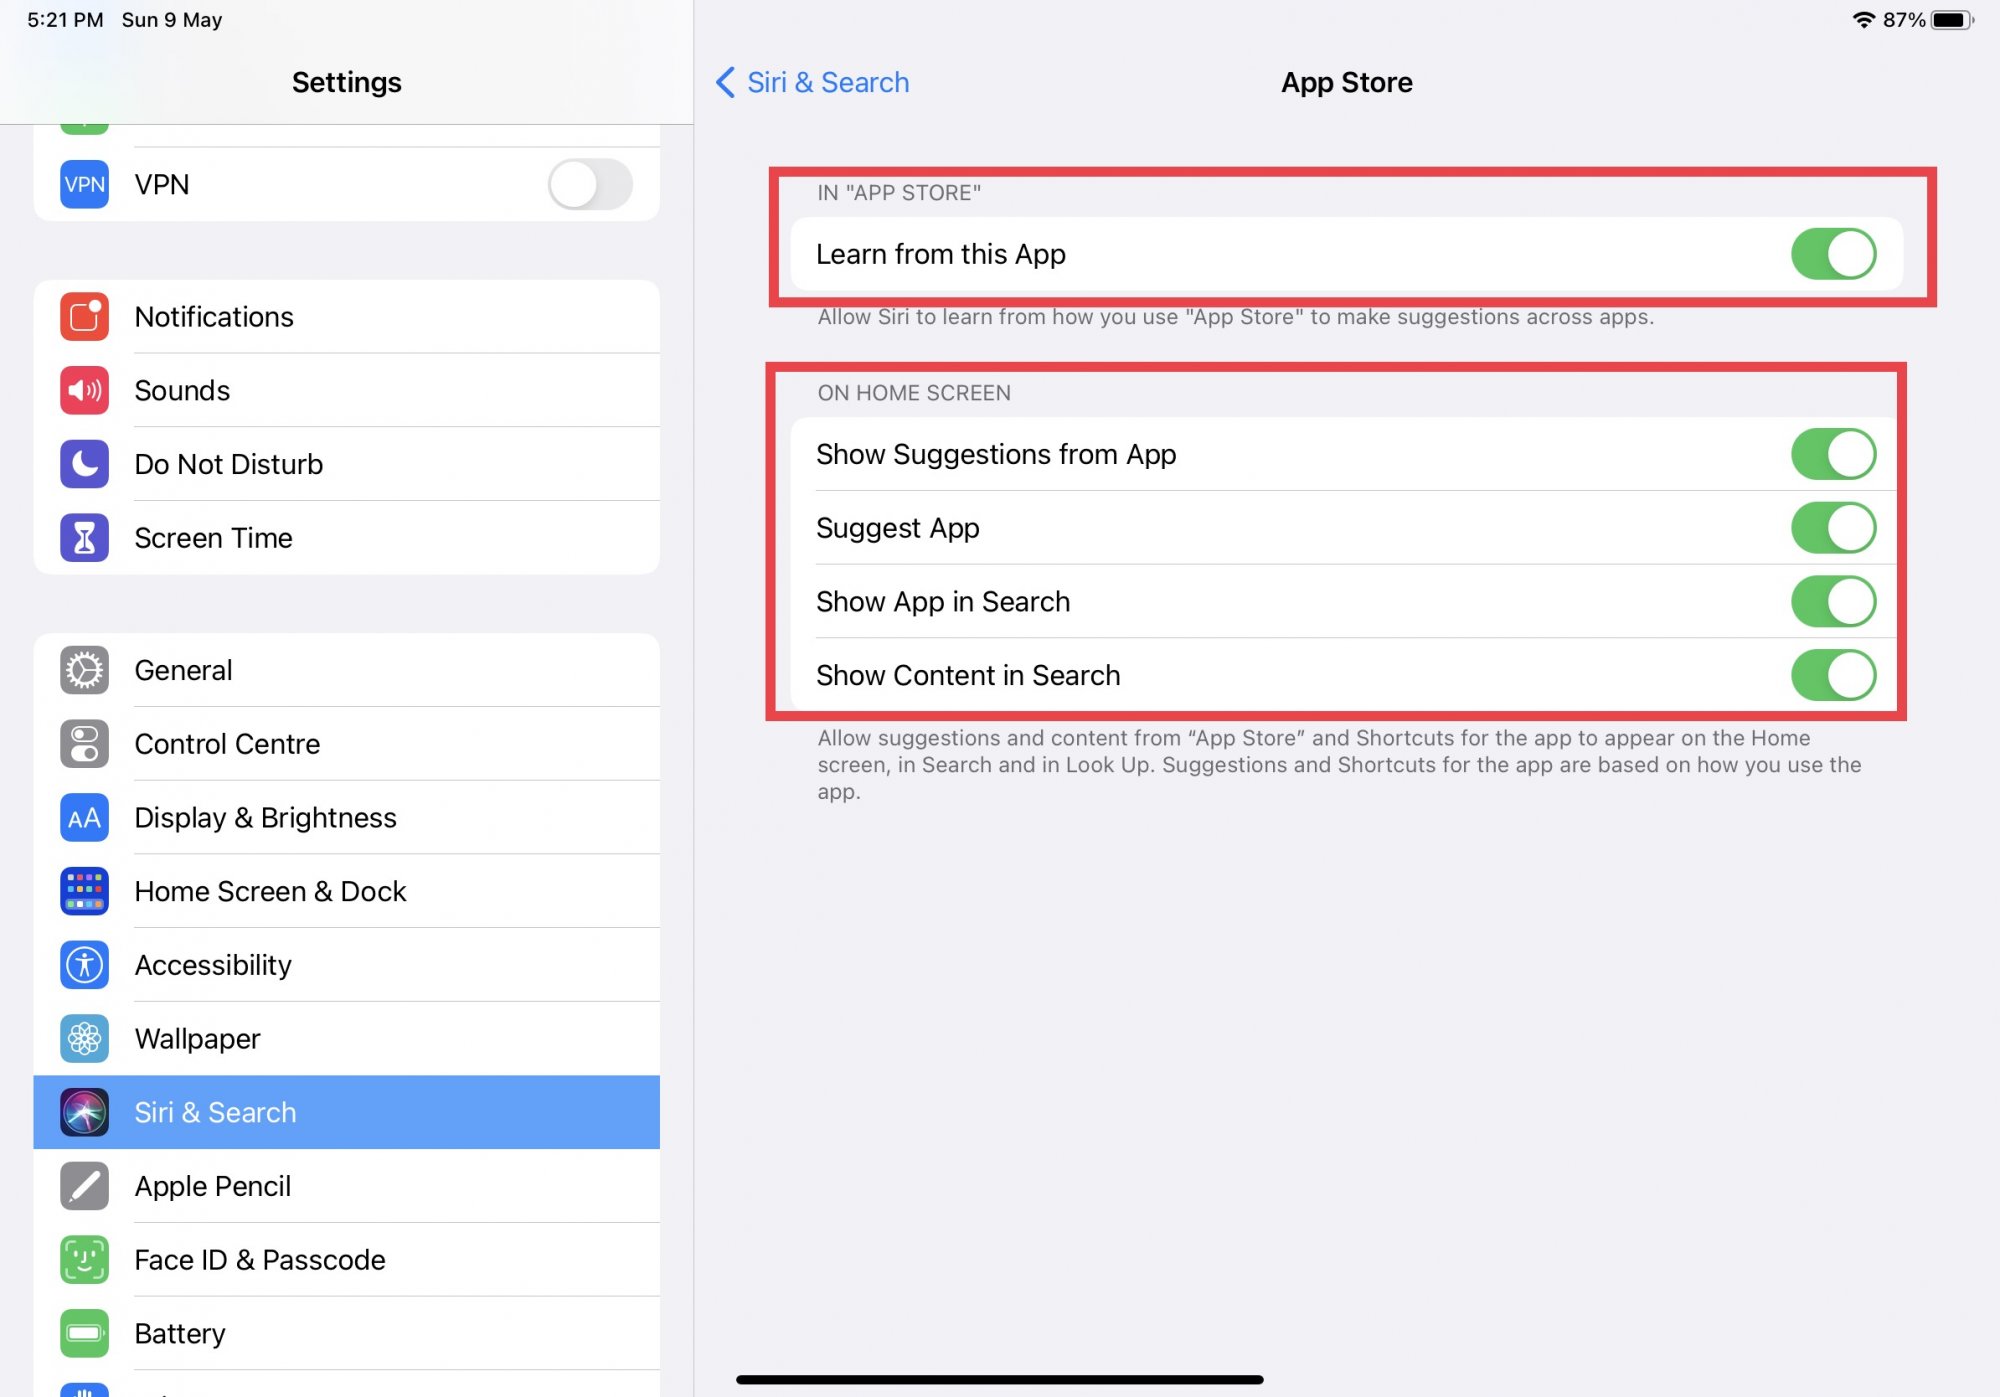Open Control Centre settings
The image size is (2000, 1397).
tap(227, 744)
